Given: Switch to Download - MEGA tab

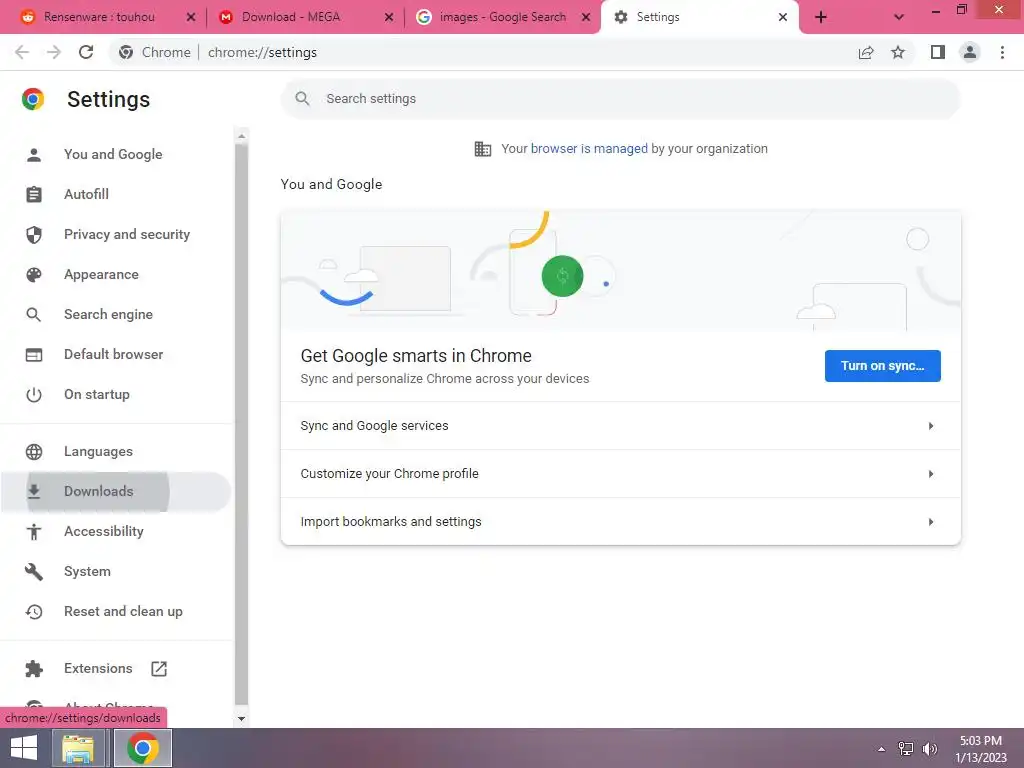Looking at the screenshot, I should [291, 17].
